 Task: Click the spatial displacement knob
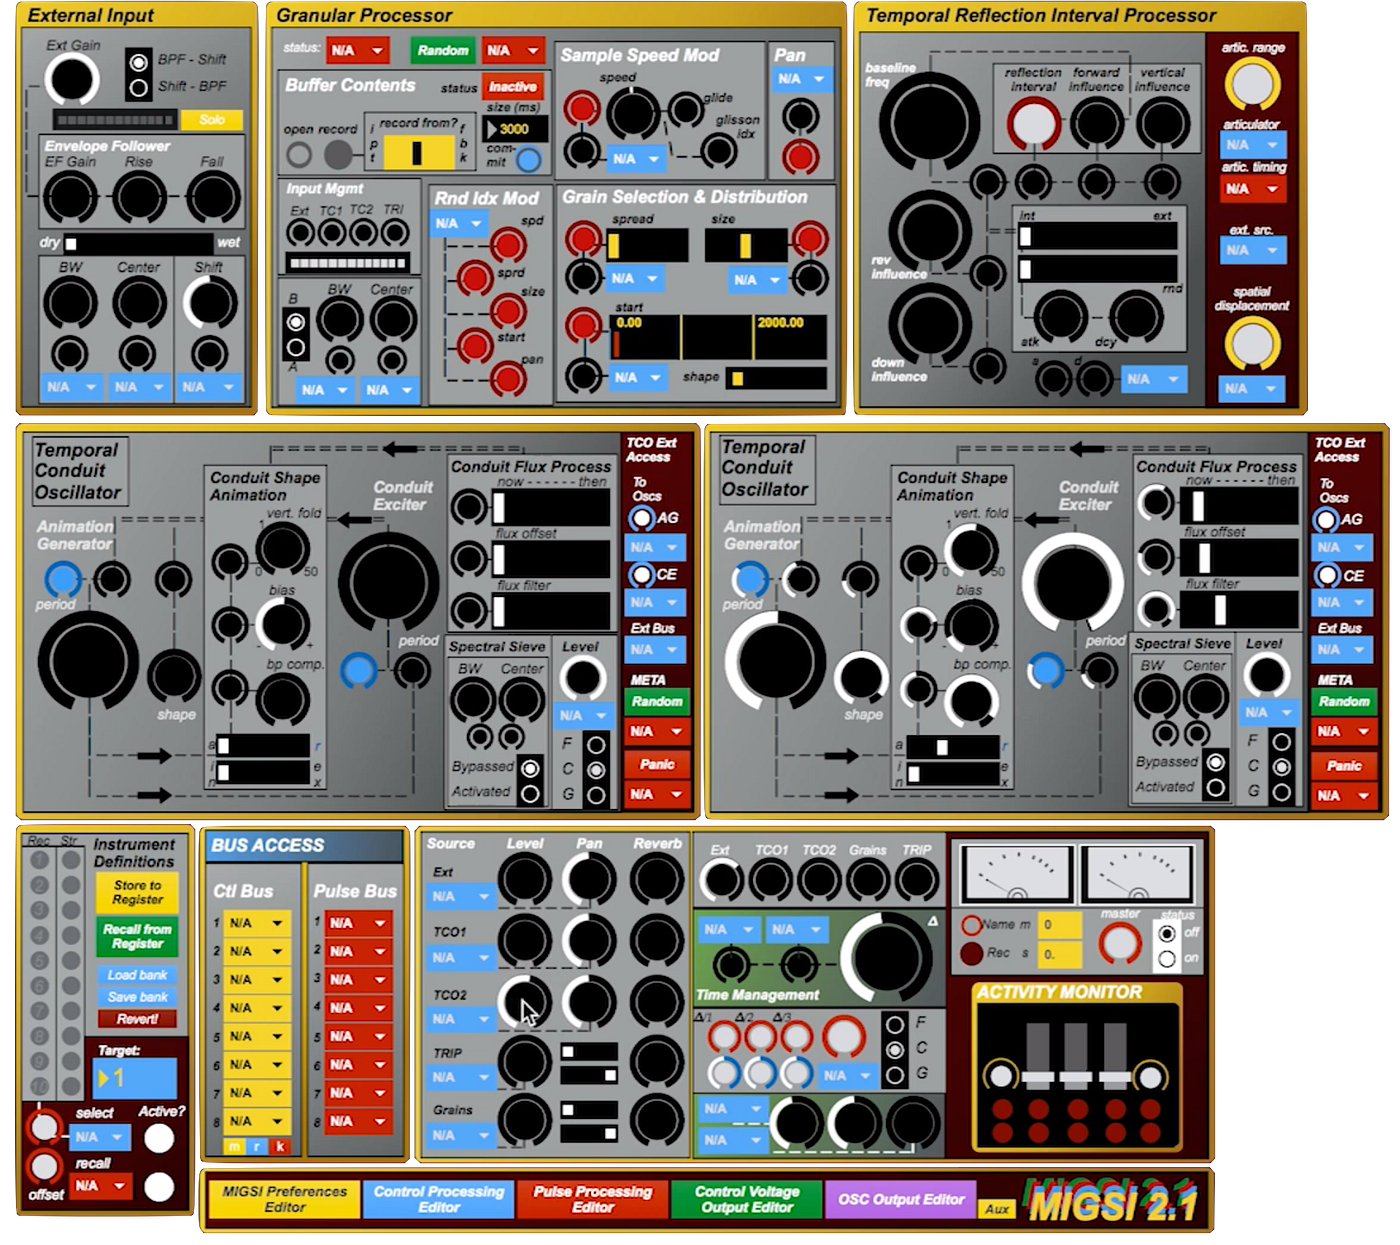[x=1252, y=343]
